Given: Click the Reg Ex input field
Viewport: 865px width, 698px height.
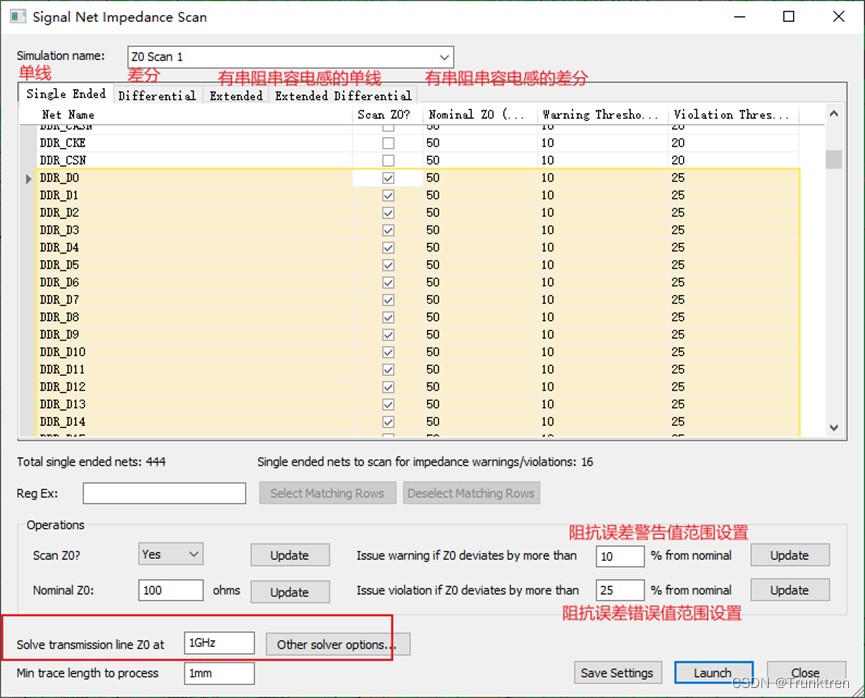Looking at the screenshot, I should (163, 493).
